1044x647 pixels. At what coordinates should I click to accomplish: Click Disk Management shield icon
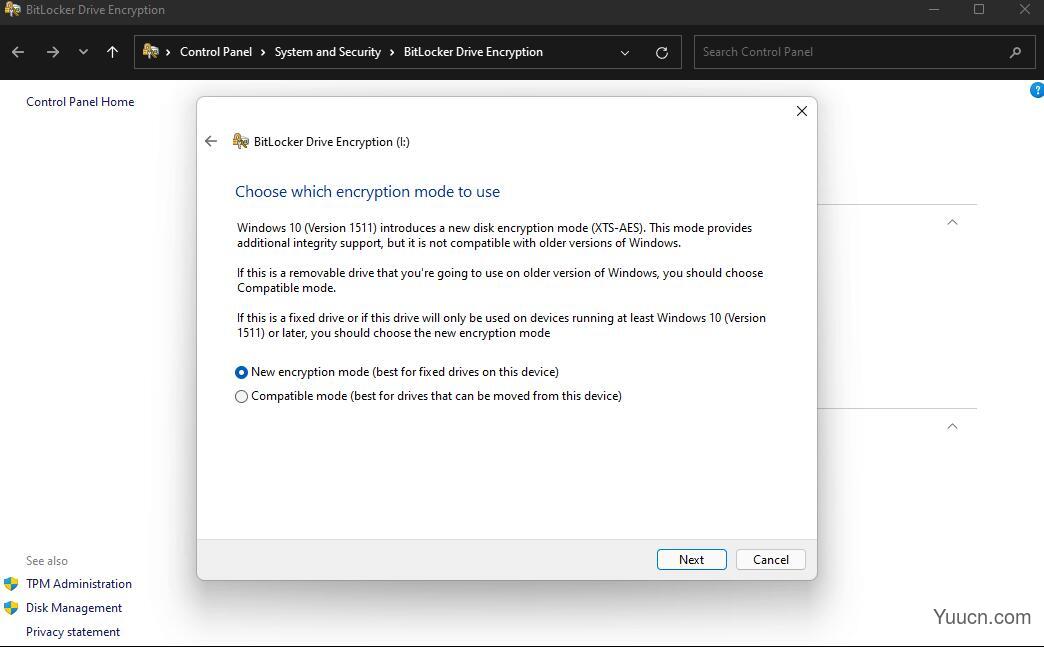11,608
